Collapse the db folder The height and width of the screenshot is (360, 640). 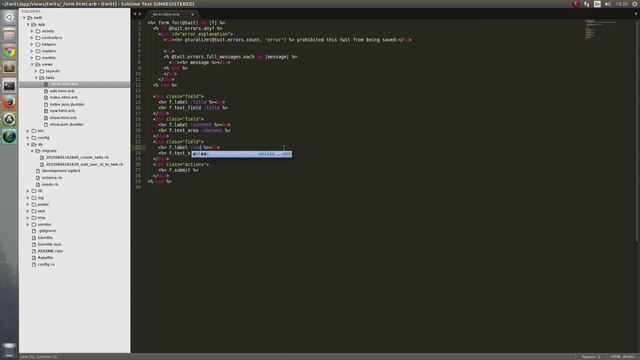click(28, 144)
